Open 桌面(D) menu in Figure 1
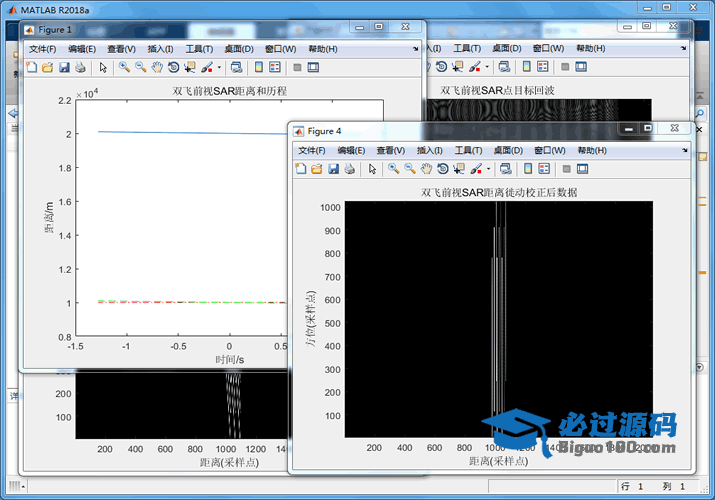 [x=238, y=49]
